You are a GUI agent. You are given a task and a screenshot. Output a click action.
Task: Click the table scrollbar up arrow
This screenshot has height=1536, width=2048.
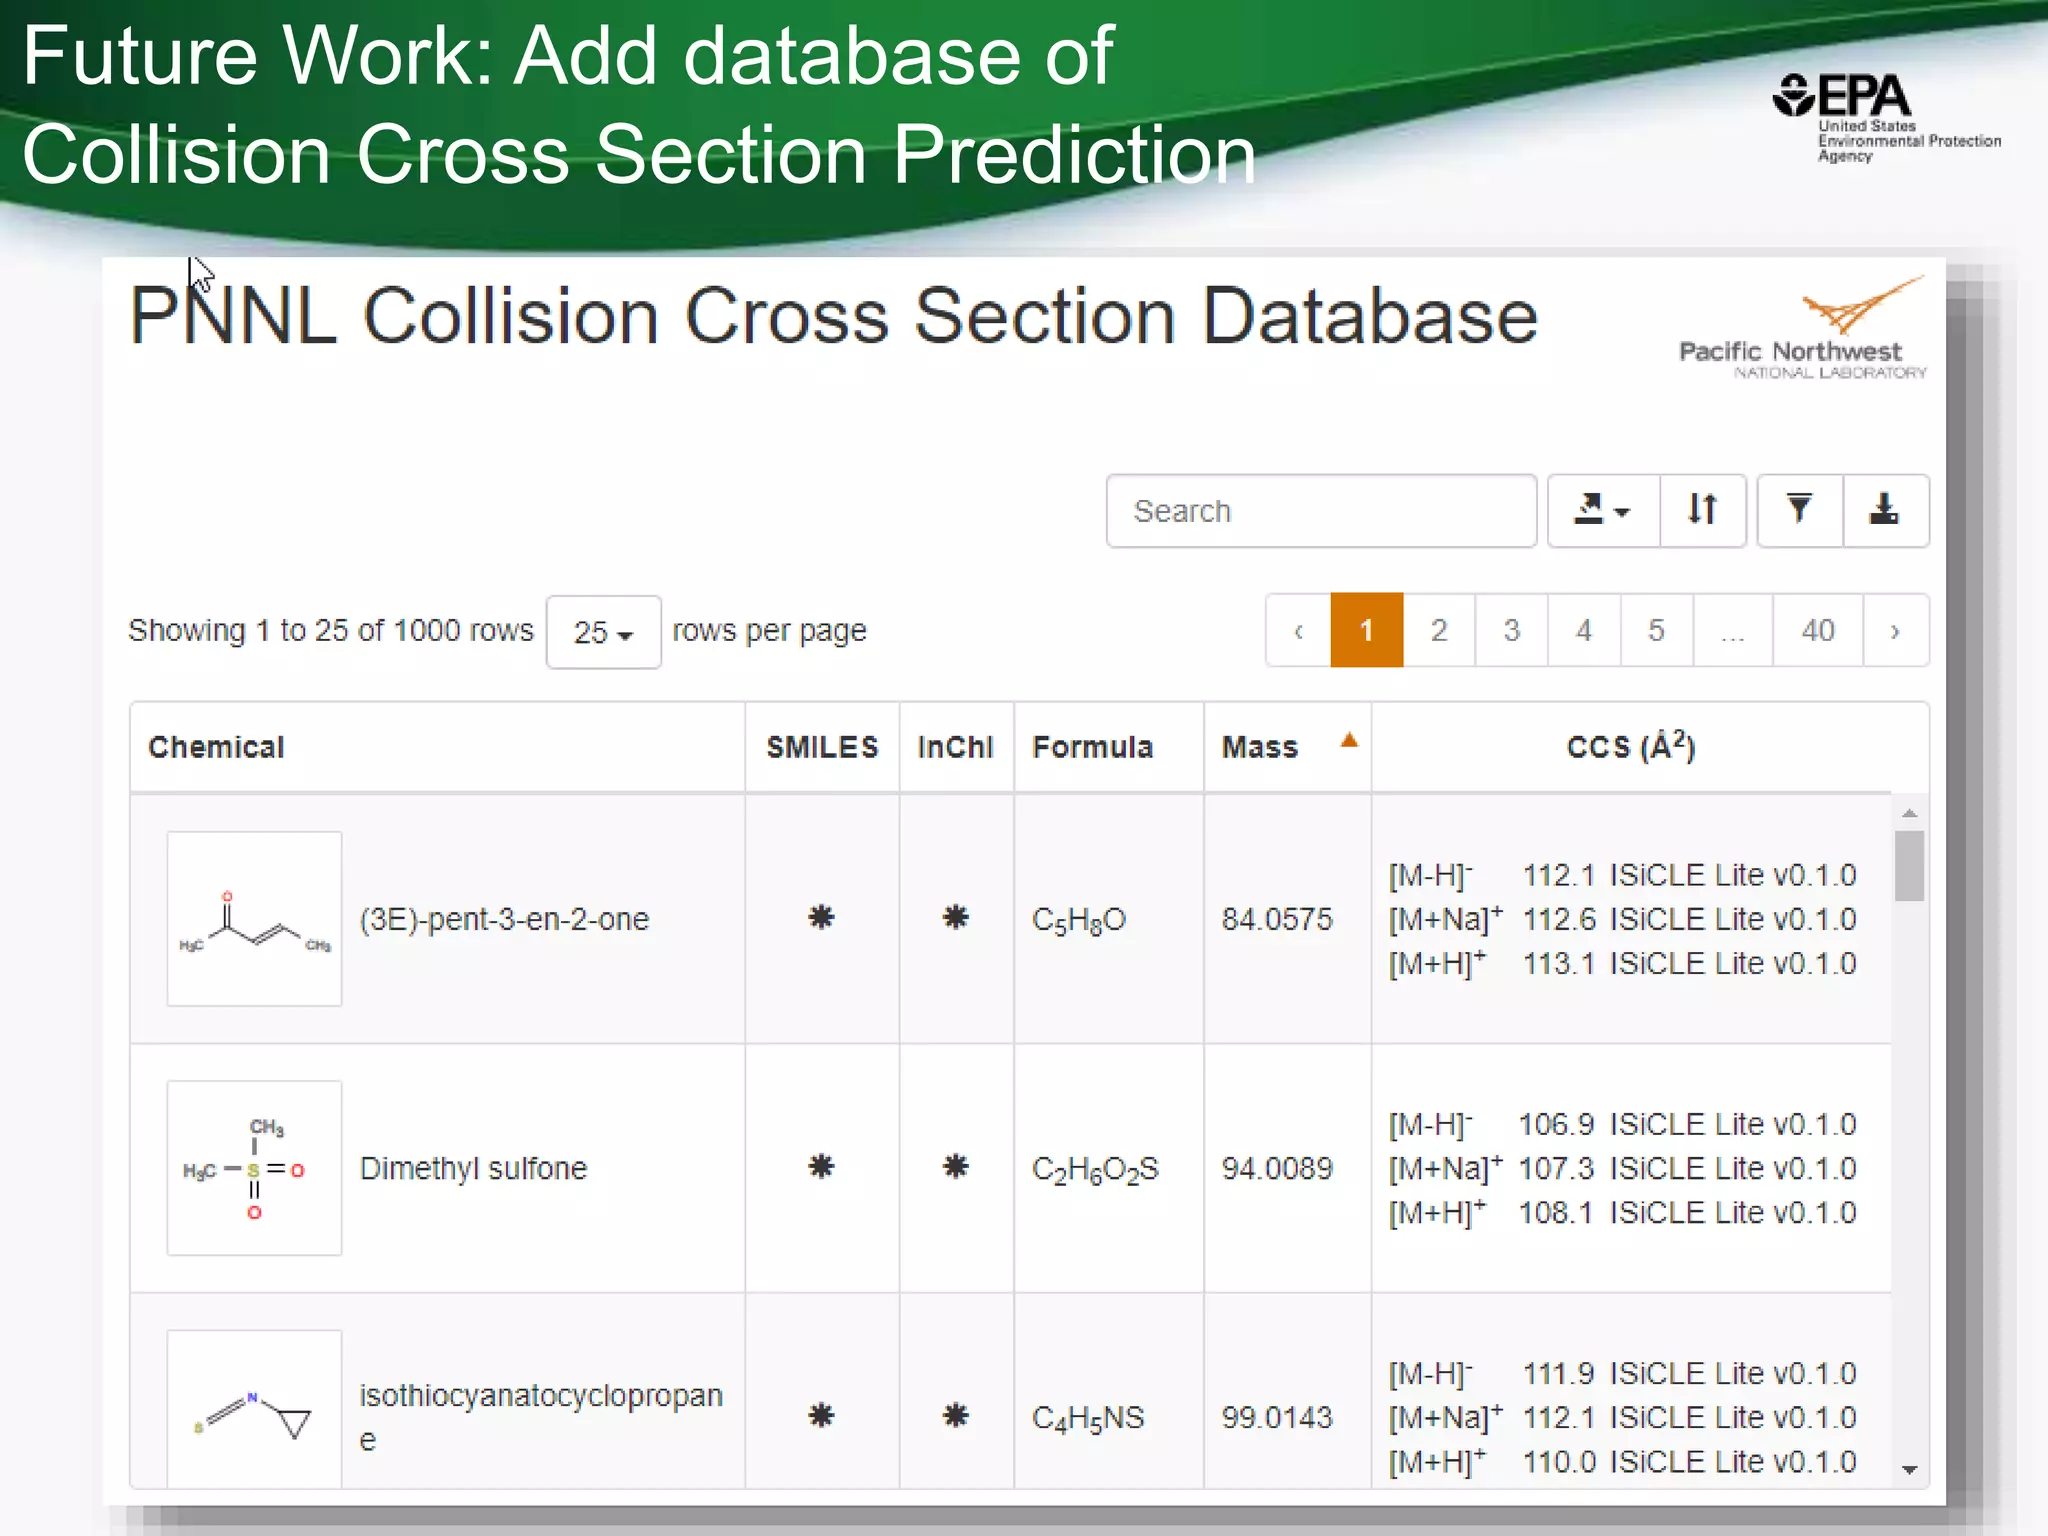pyautogui.click(x=1909, y=813)
